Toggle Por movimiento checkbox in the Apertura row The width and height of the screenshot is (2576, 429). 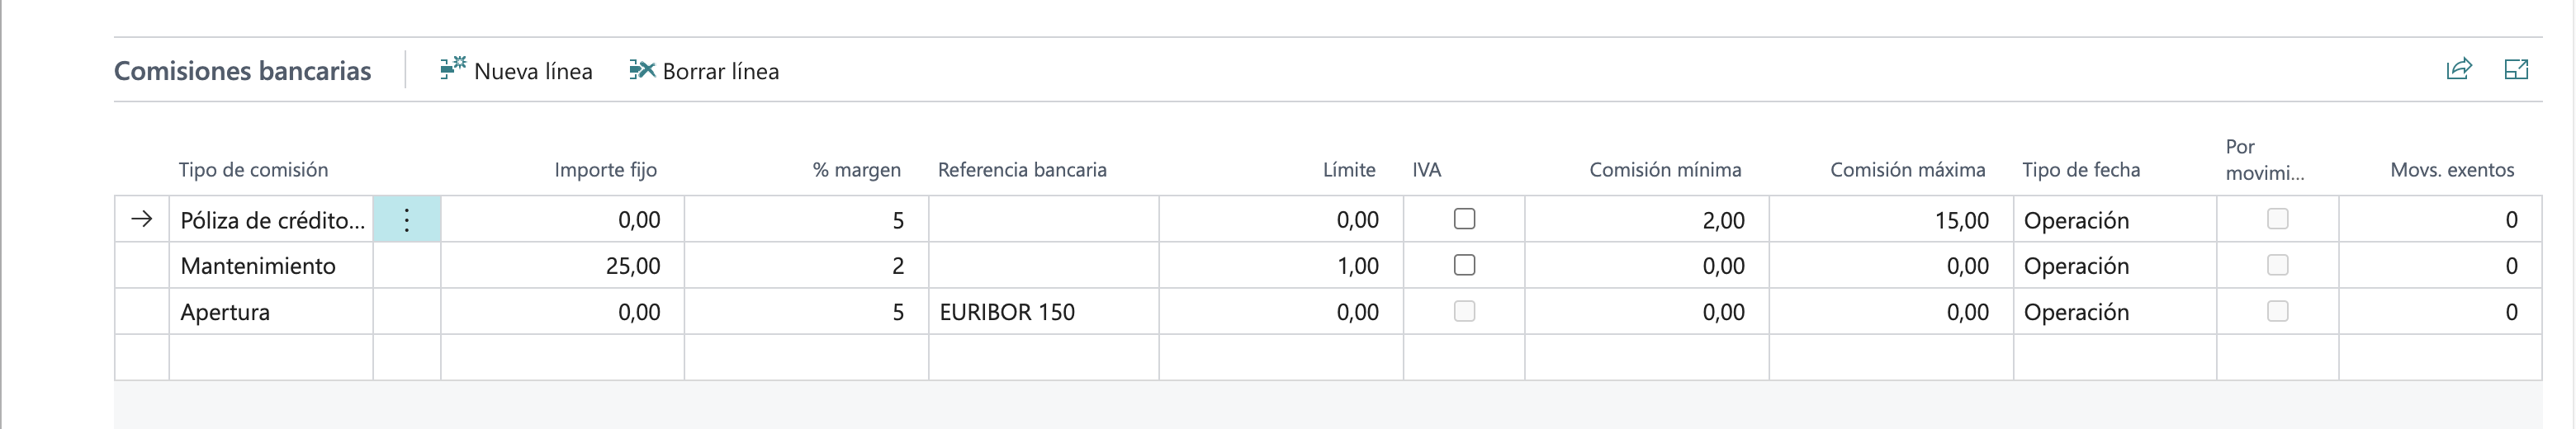pos(2277,311)
